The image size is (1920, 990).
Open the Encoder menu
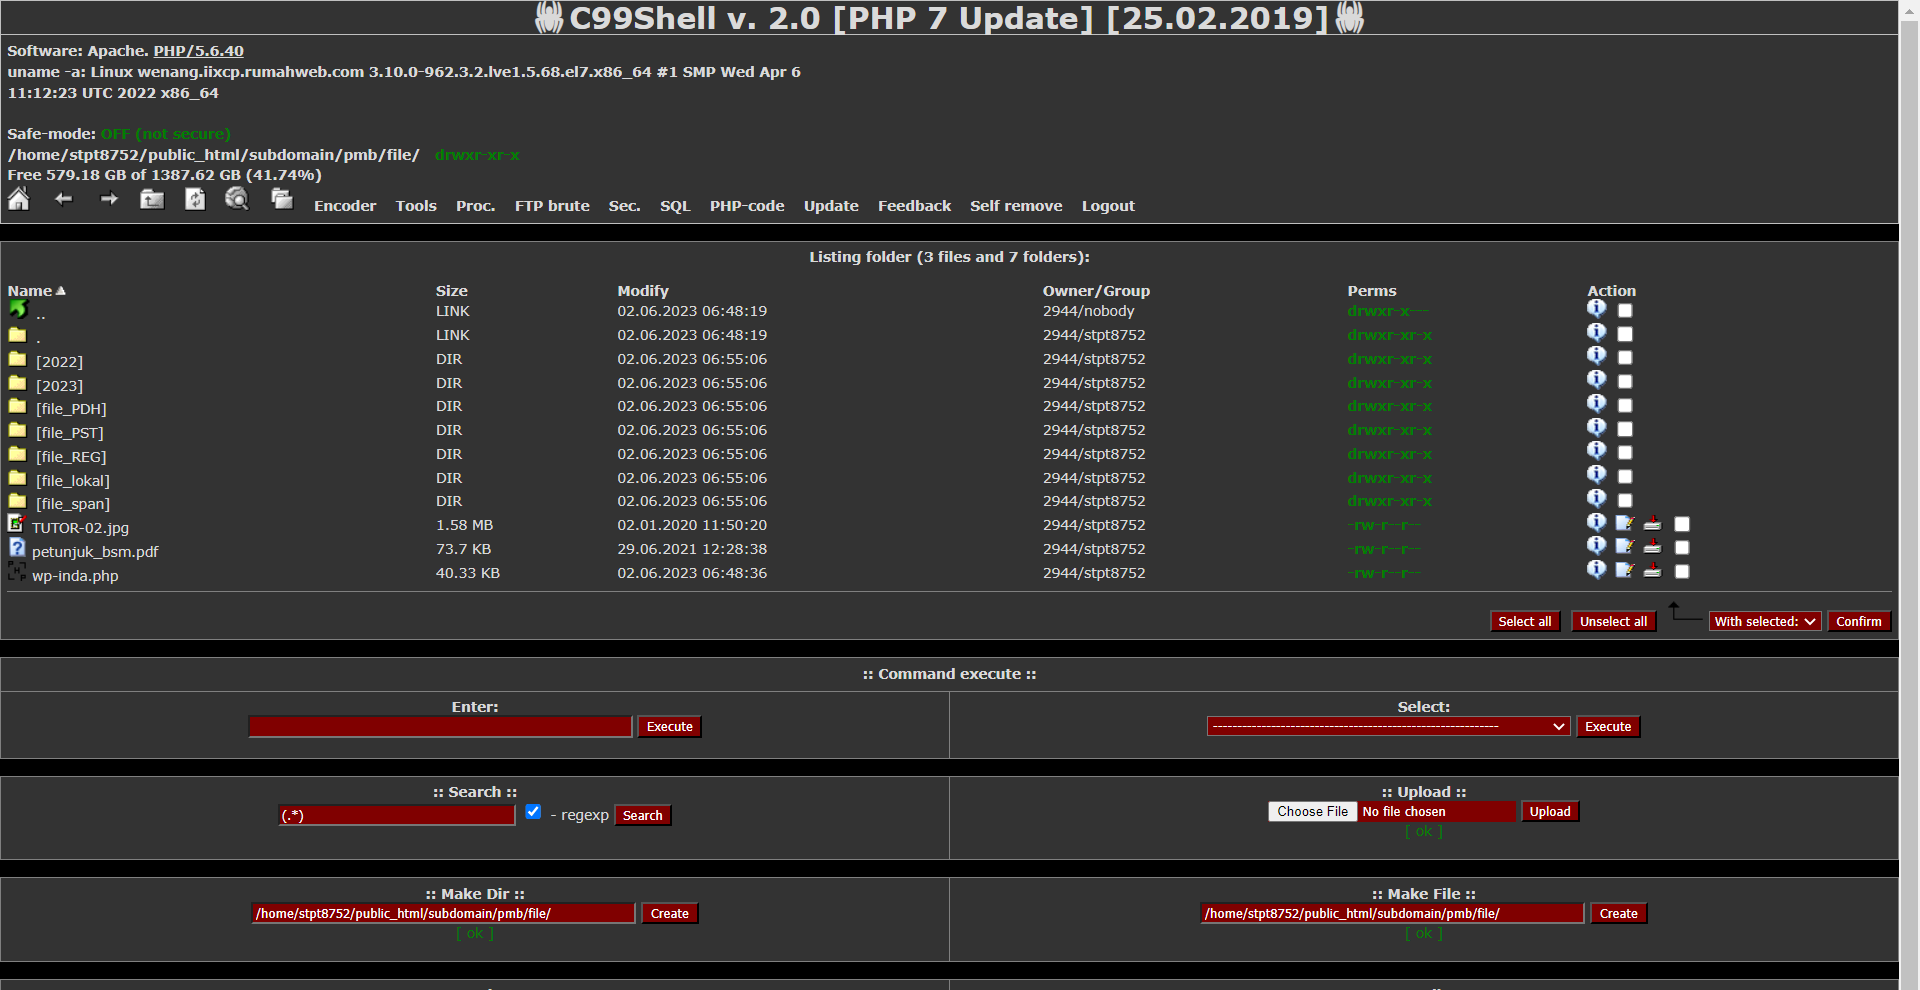[345, 206]
